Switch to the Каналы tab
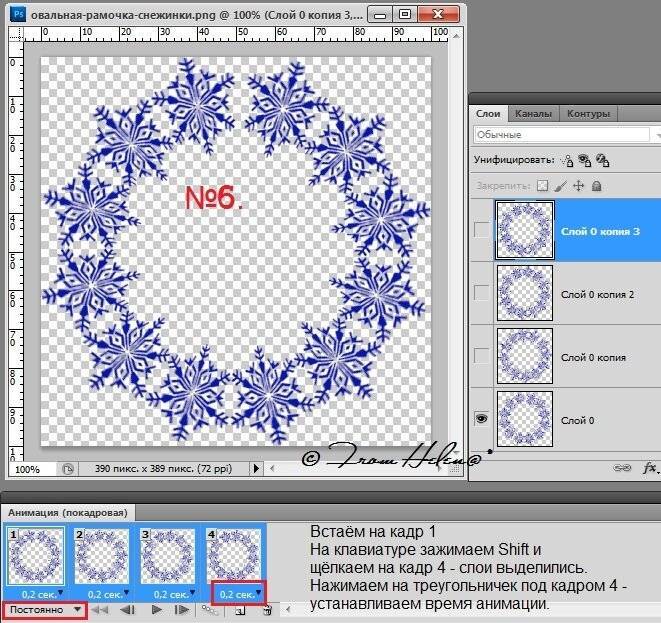Viewport: 661px width, 623px height. coord(533,113)
